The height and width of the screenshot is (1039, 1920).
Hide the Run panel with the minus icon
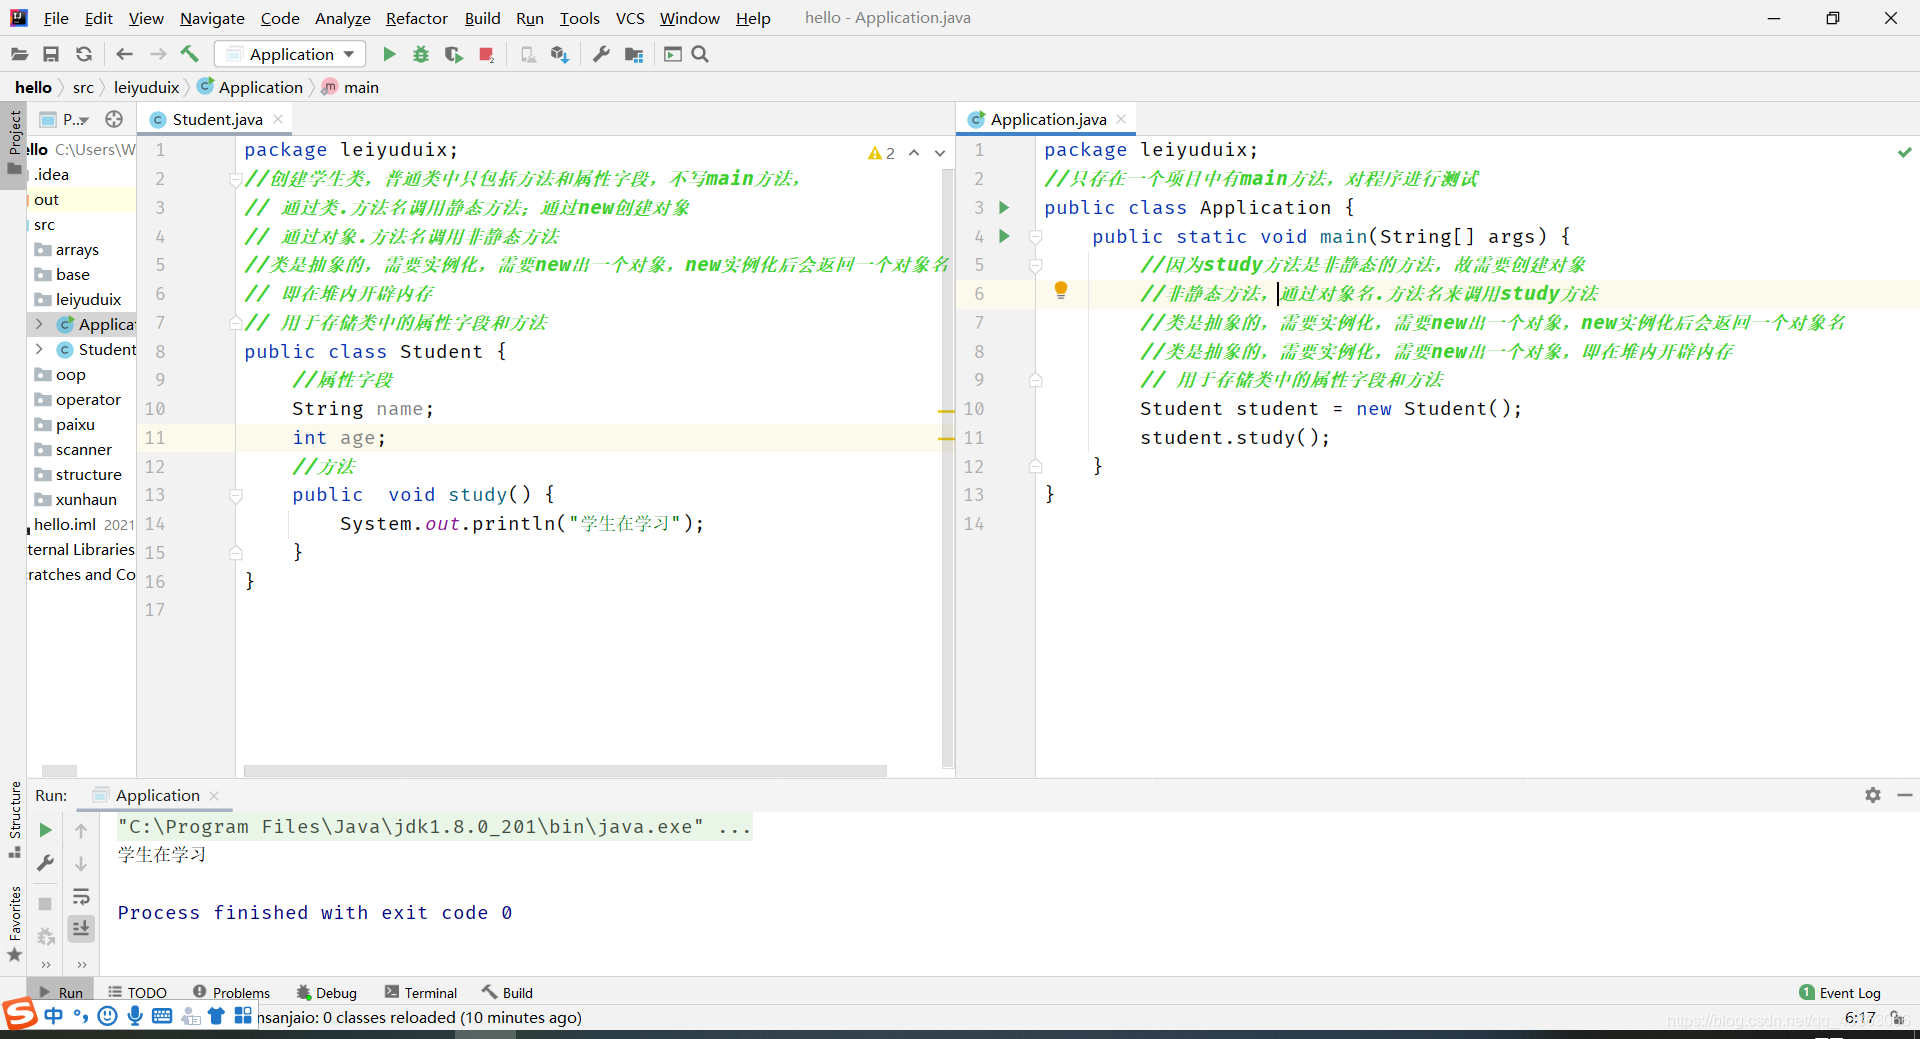(x=1905, y=795)
